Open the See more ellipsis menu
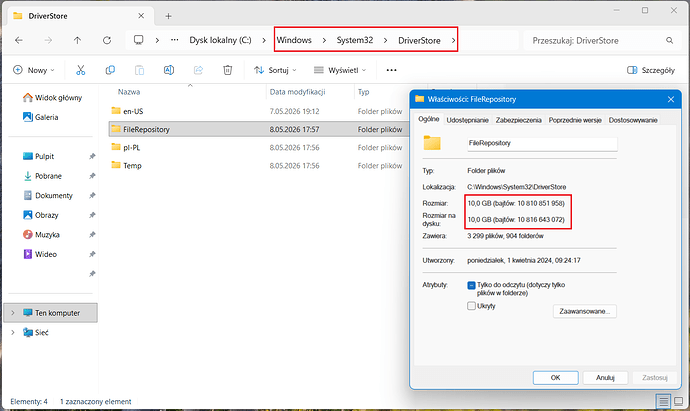 pos(391,70)
